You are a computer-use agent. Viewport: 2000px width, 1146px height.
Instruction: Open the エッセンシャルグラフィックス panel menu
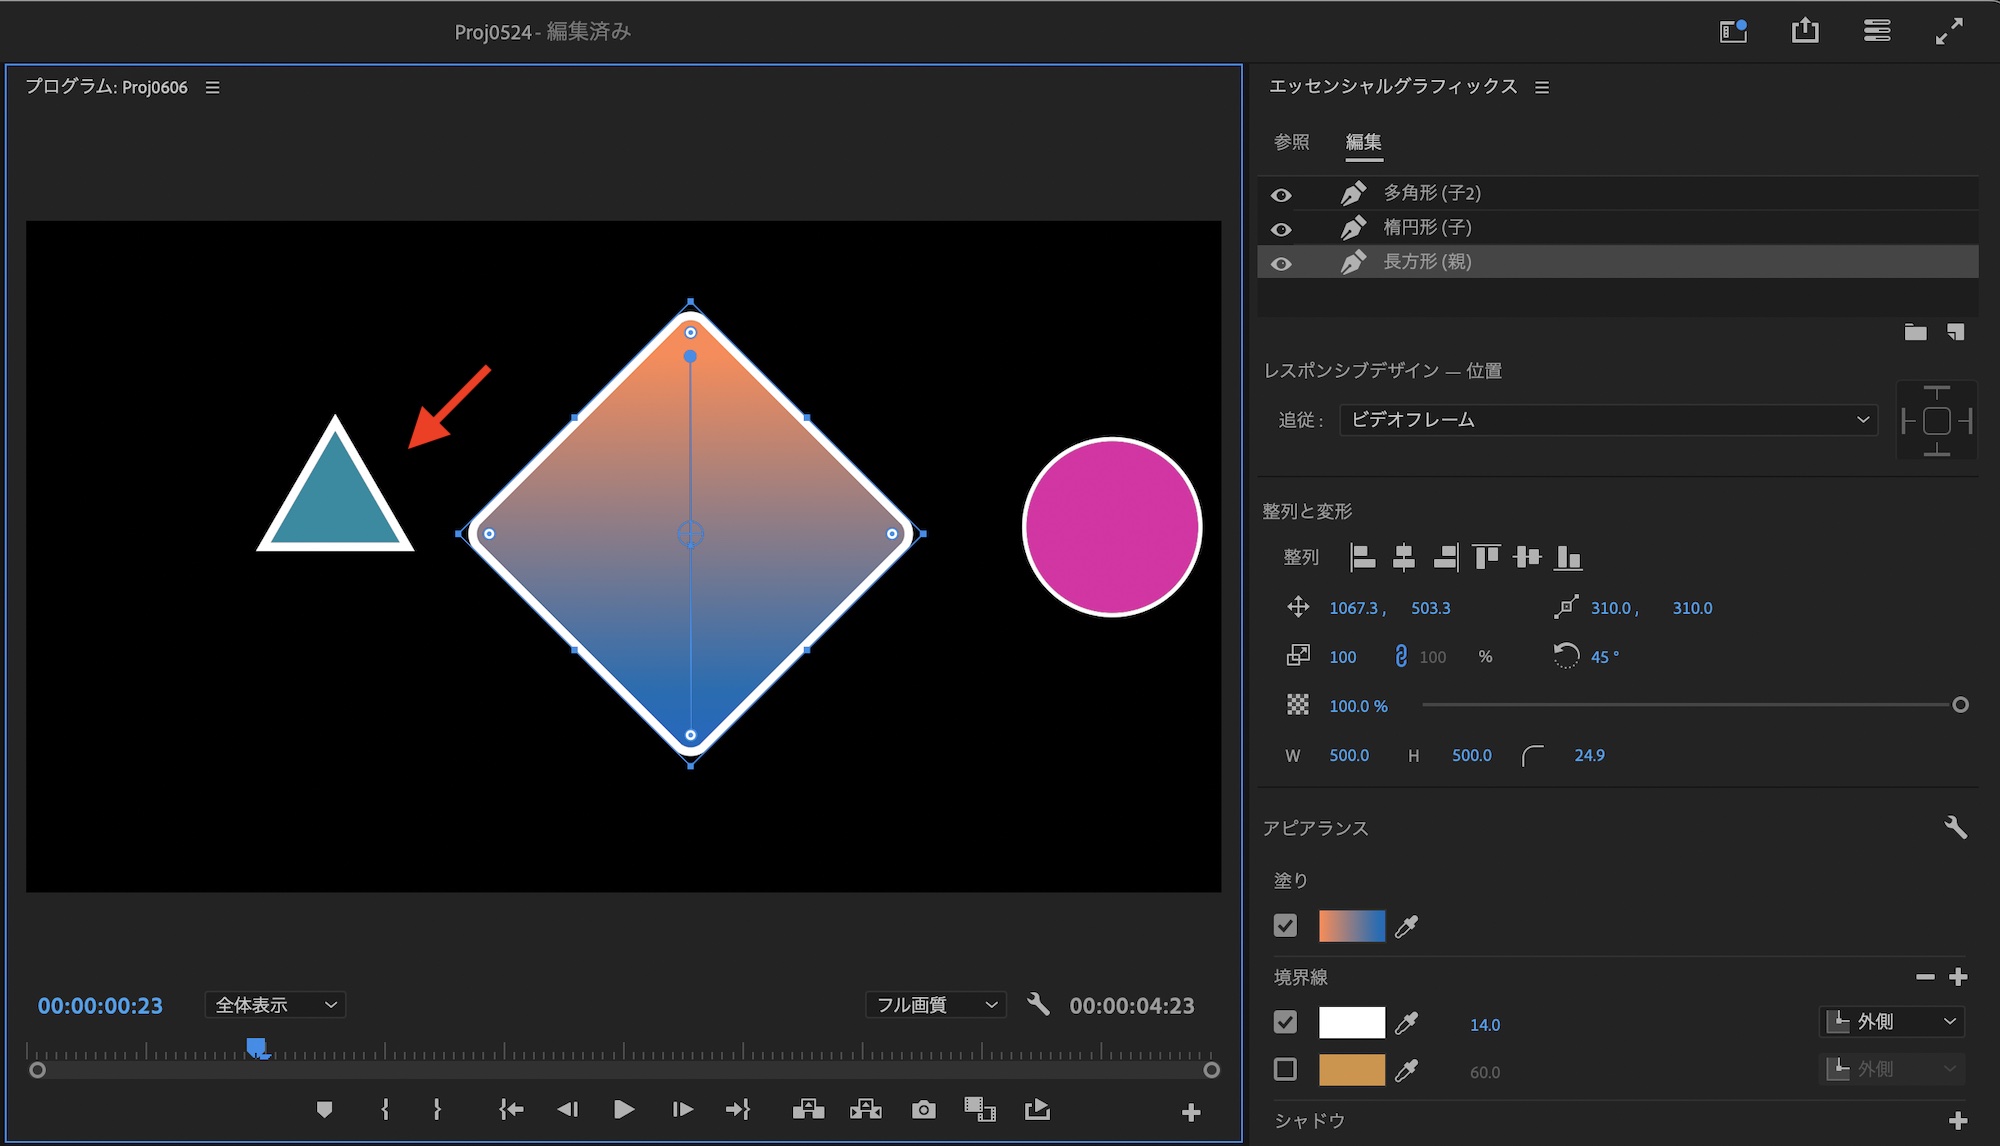(x=1542, y=88)
